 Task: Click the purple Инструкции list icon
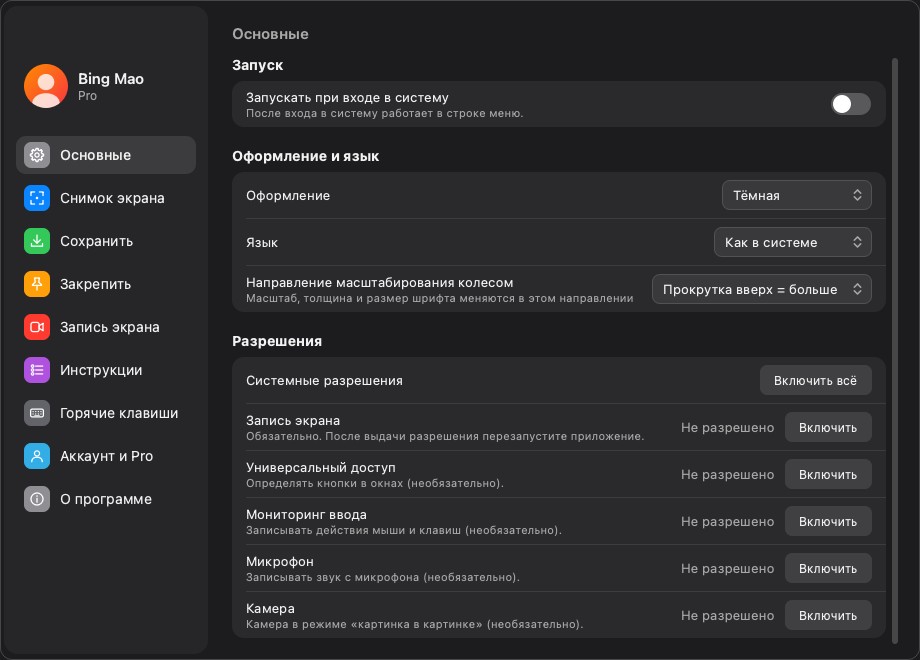pos(36,370)
